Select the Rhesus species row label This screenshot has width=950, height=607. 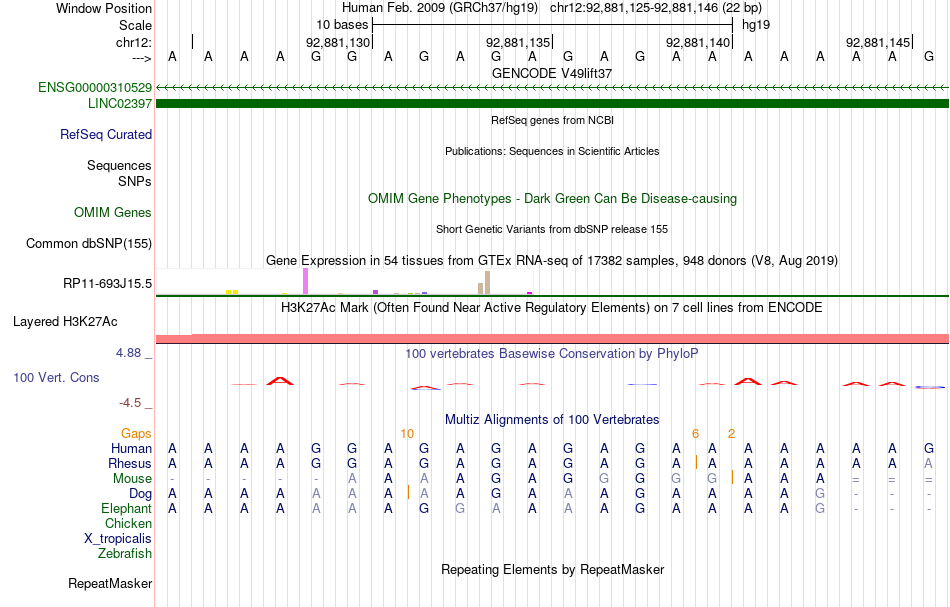(130, 464)
